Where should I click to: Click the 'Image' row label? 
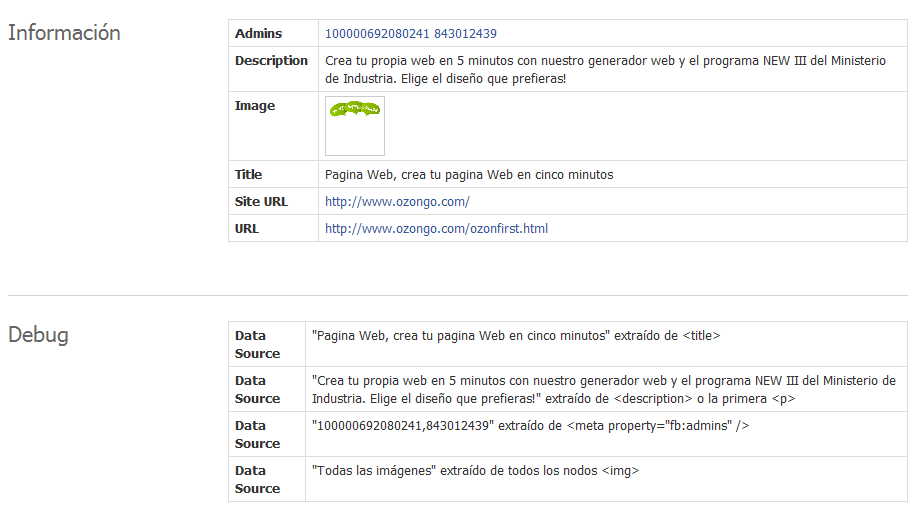(255, 106)
